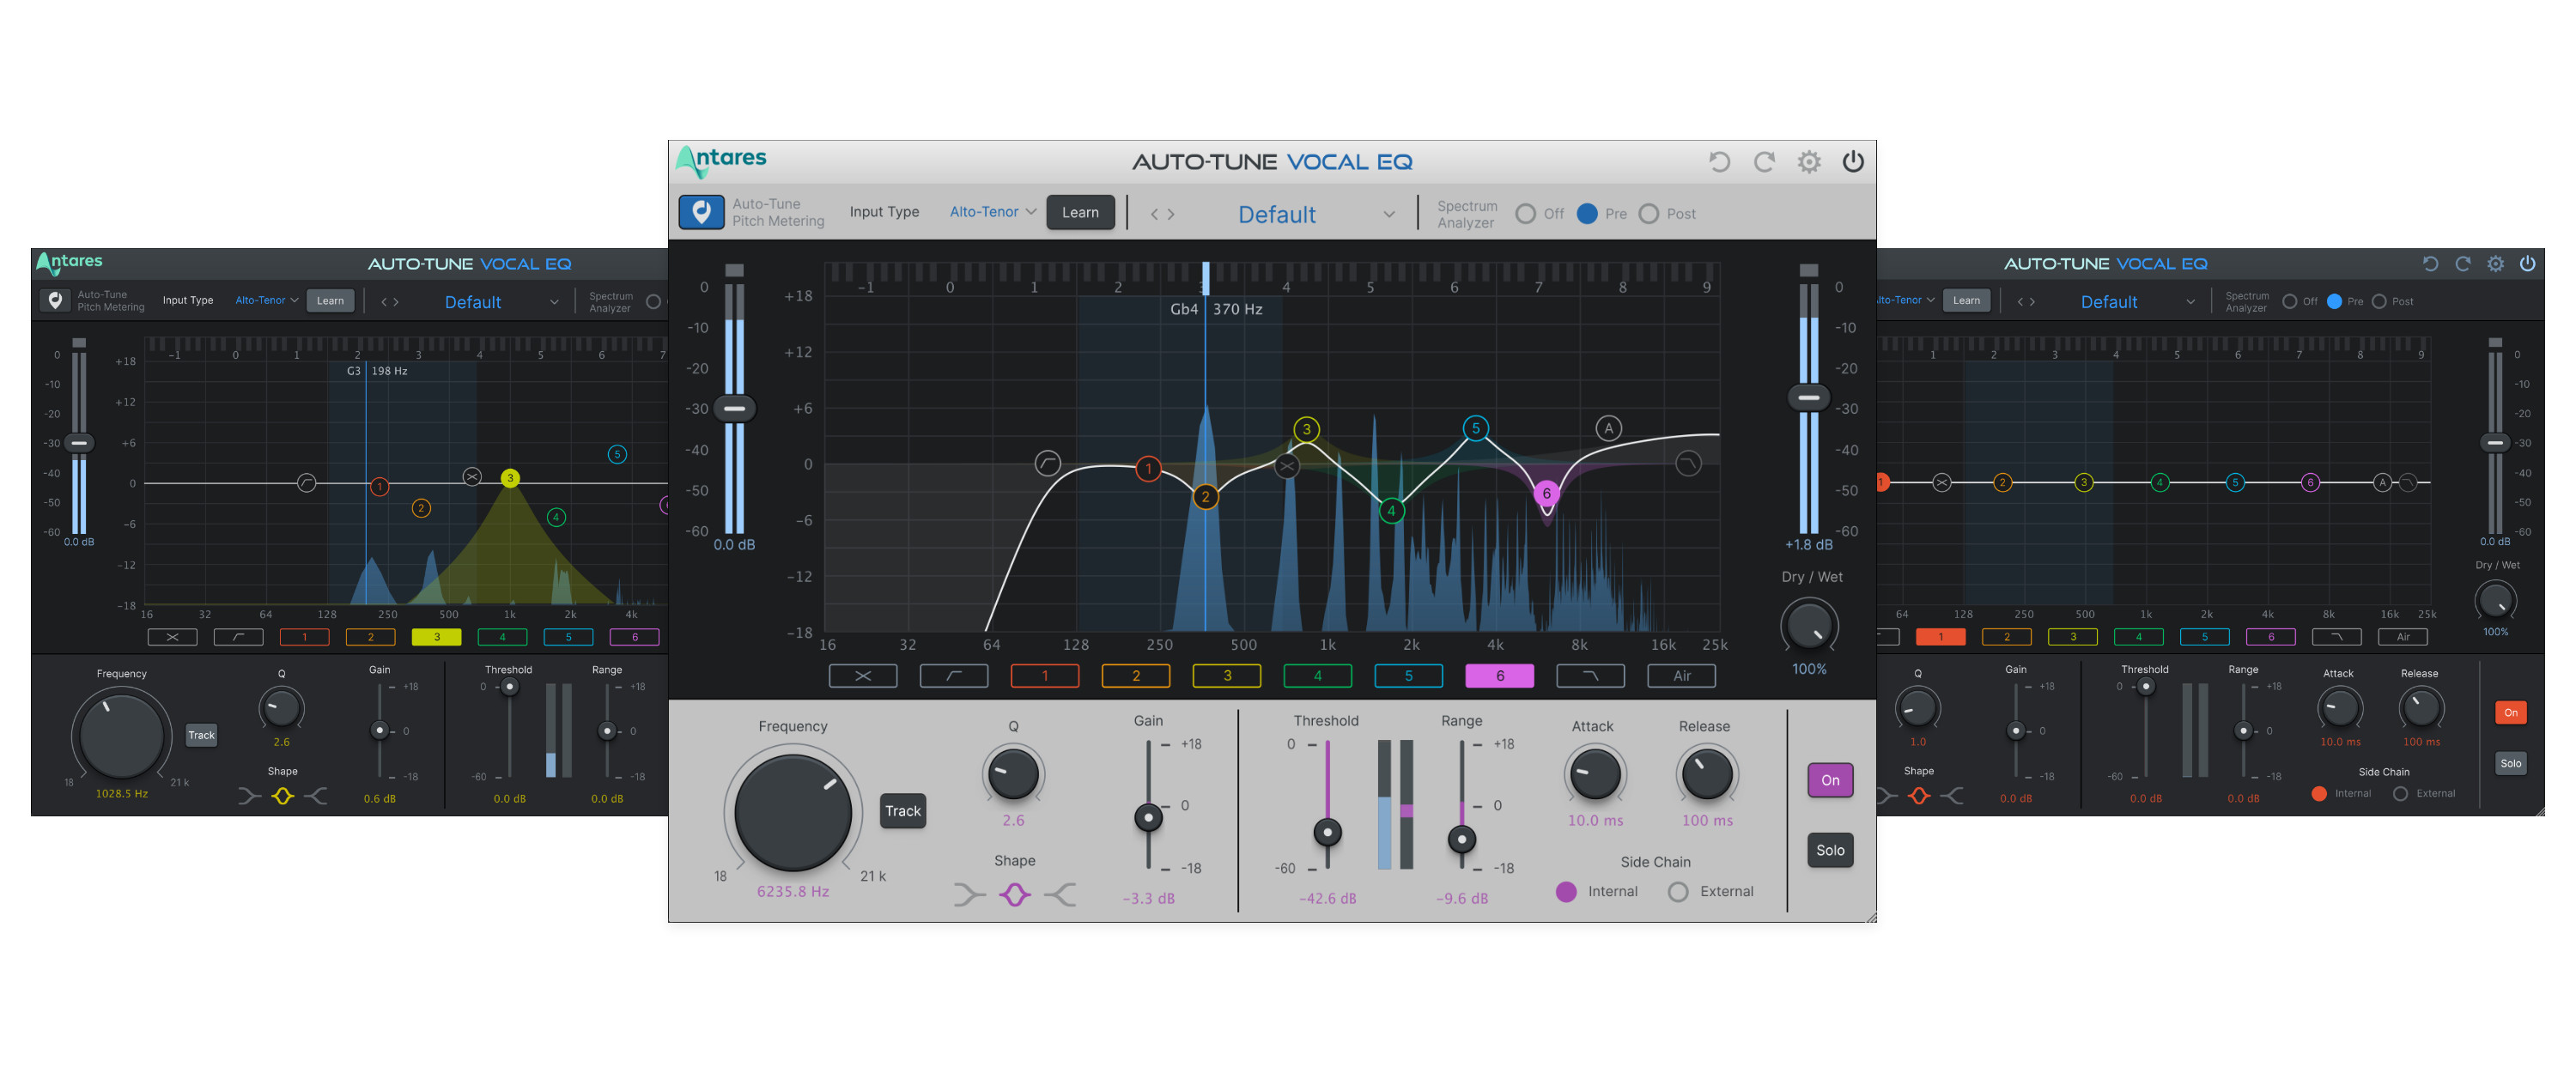The height and width of the screenshot is (1073, 2576).
Task: Select highlighted band 6 tab, center window
Action: [1500, 676]
